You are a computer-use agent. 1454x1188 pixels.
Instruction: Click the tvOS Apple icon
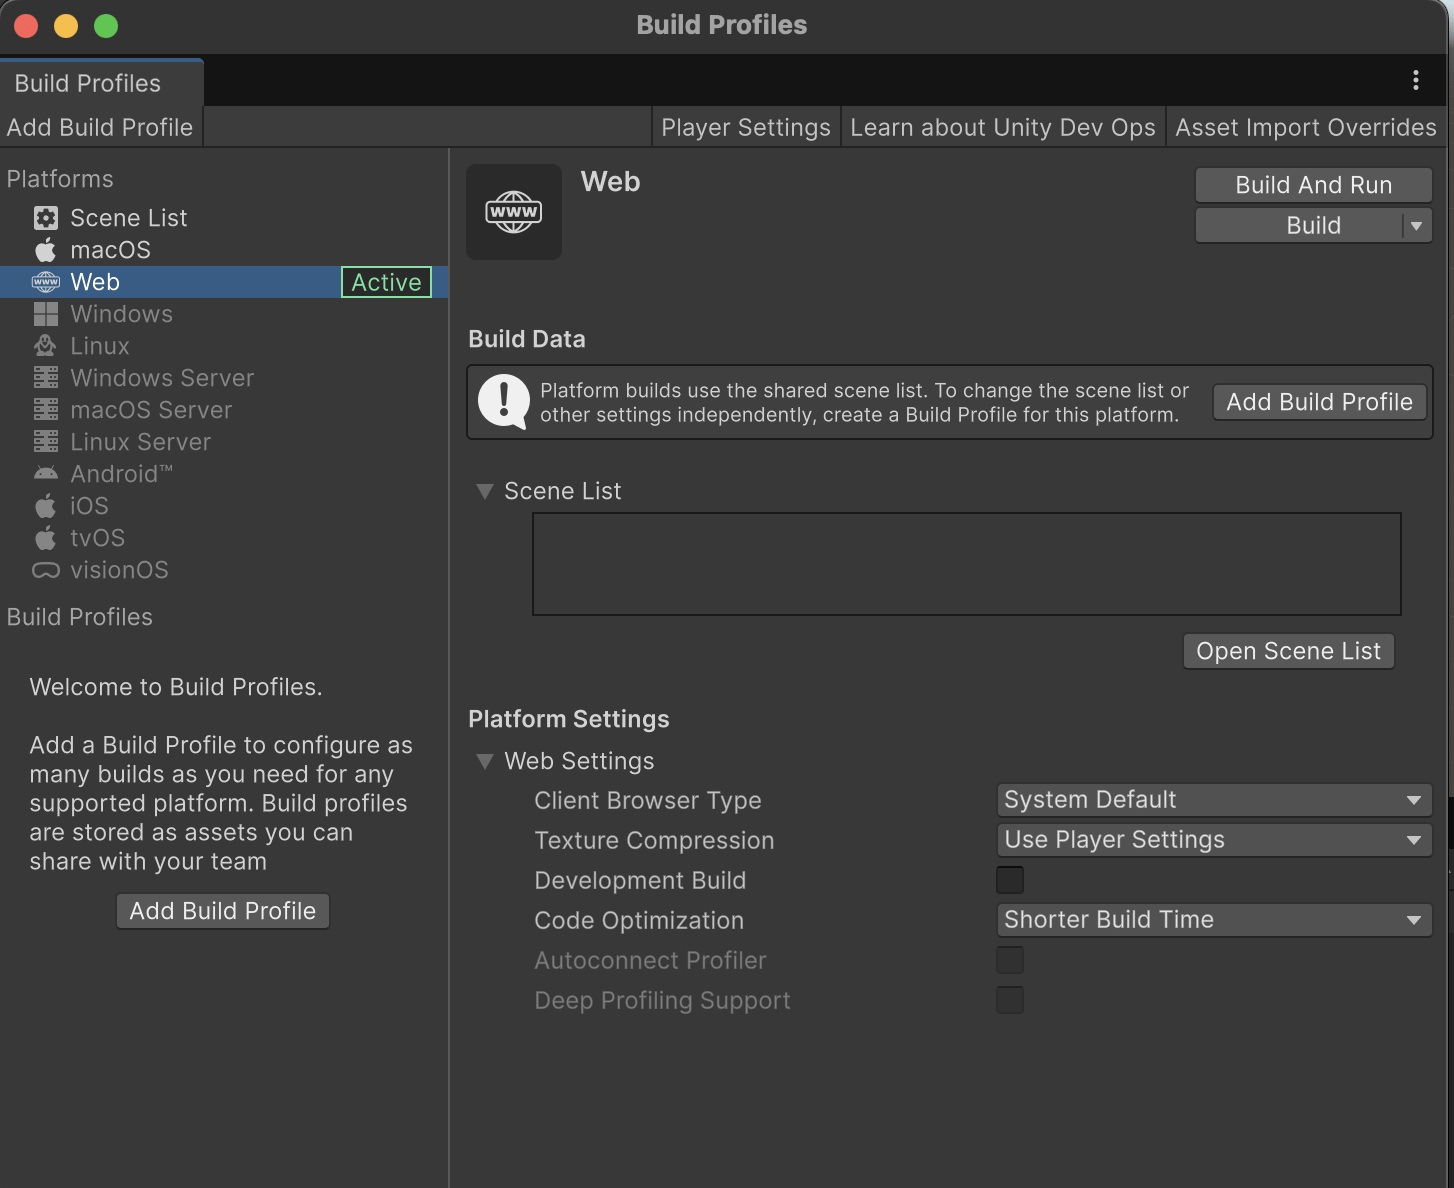tap(46, 538)
